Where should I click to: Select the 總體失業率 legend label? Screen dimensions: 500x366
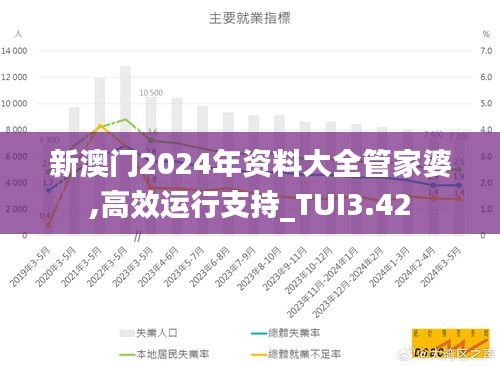click(294, 333)
